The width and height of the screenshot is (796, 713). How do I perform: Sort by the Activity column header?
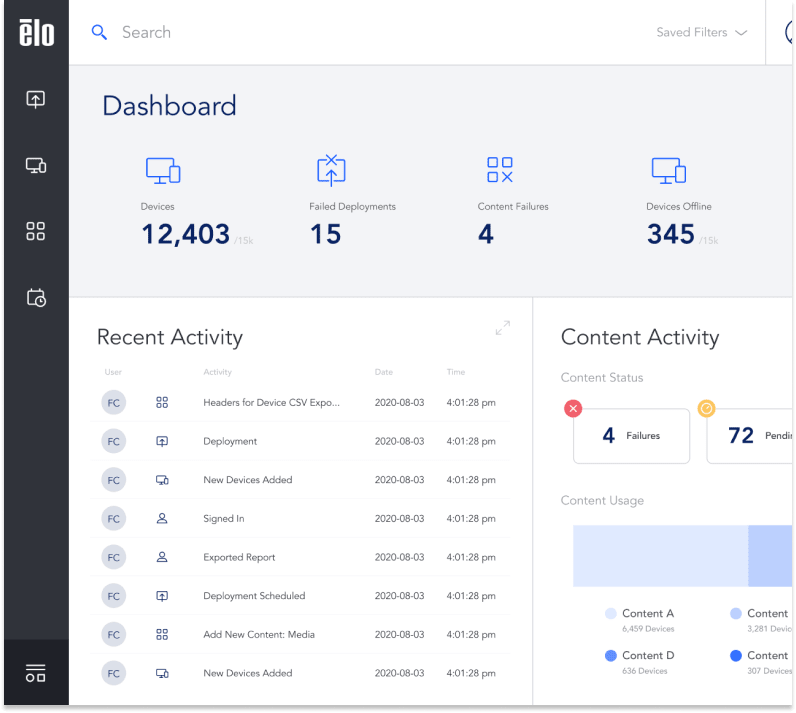click(x=217, y=372)
